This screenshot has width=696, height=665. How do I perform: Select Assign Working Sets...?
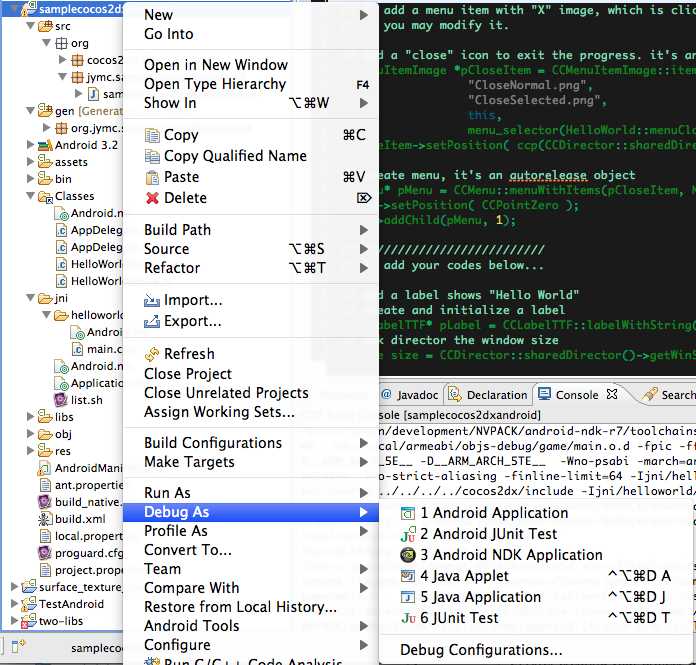(251, 412)
